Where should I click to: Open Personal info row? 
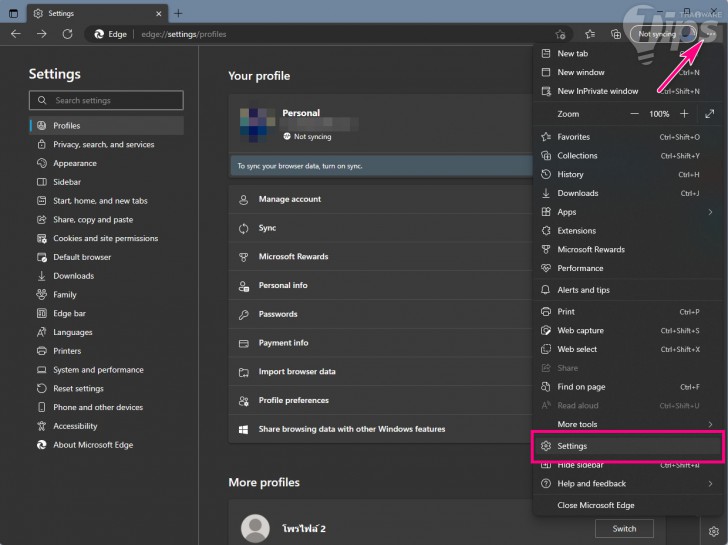click(x=381, y=285)
